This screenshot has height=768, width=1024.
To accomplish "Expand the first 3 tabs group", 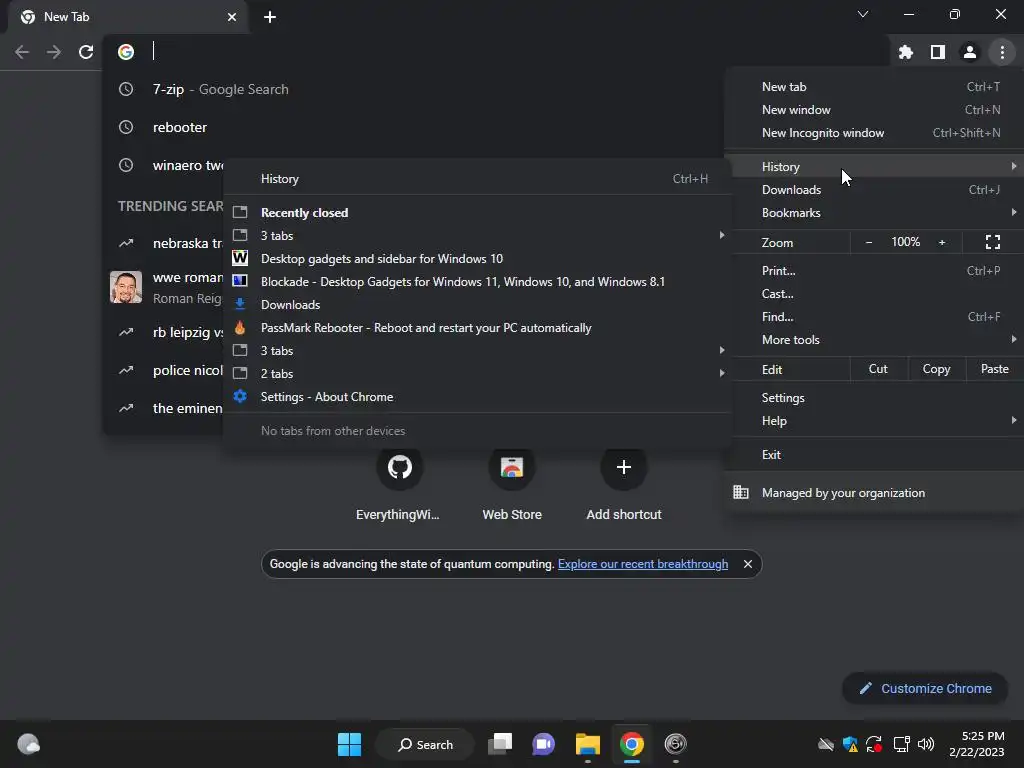I will [477, 236].
